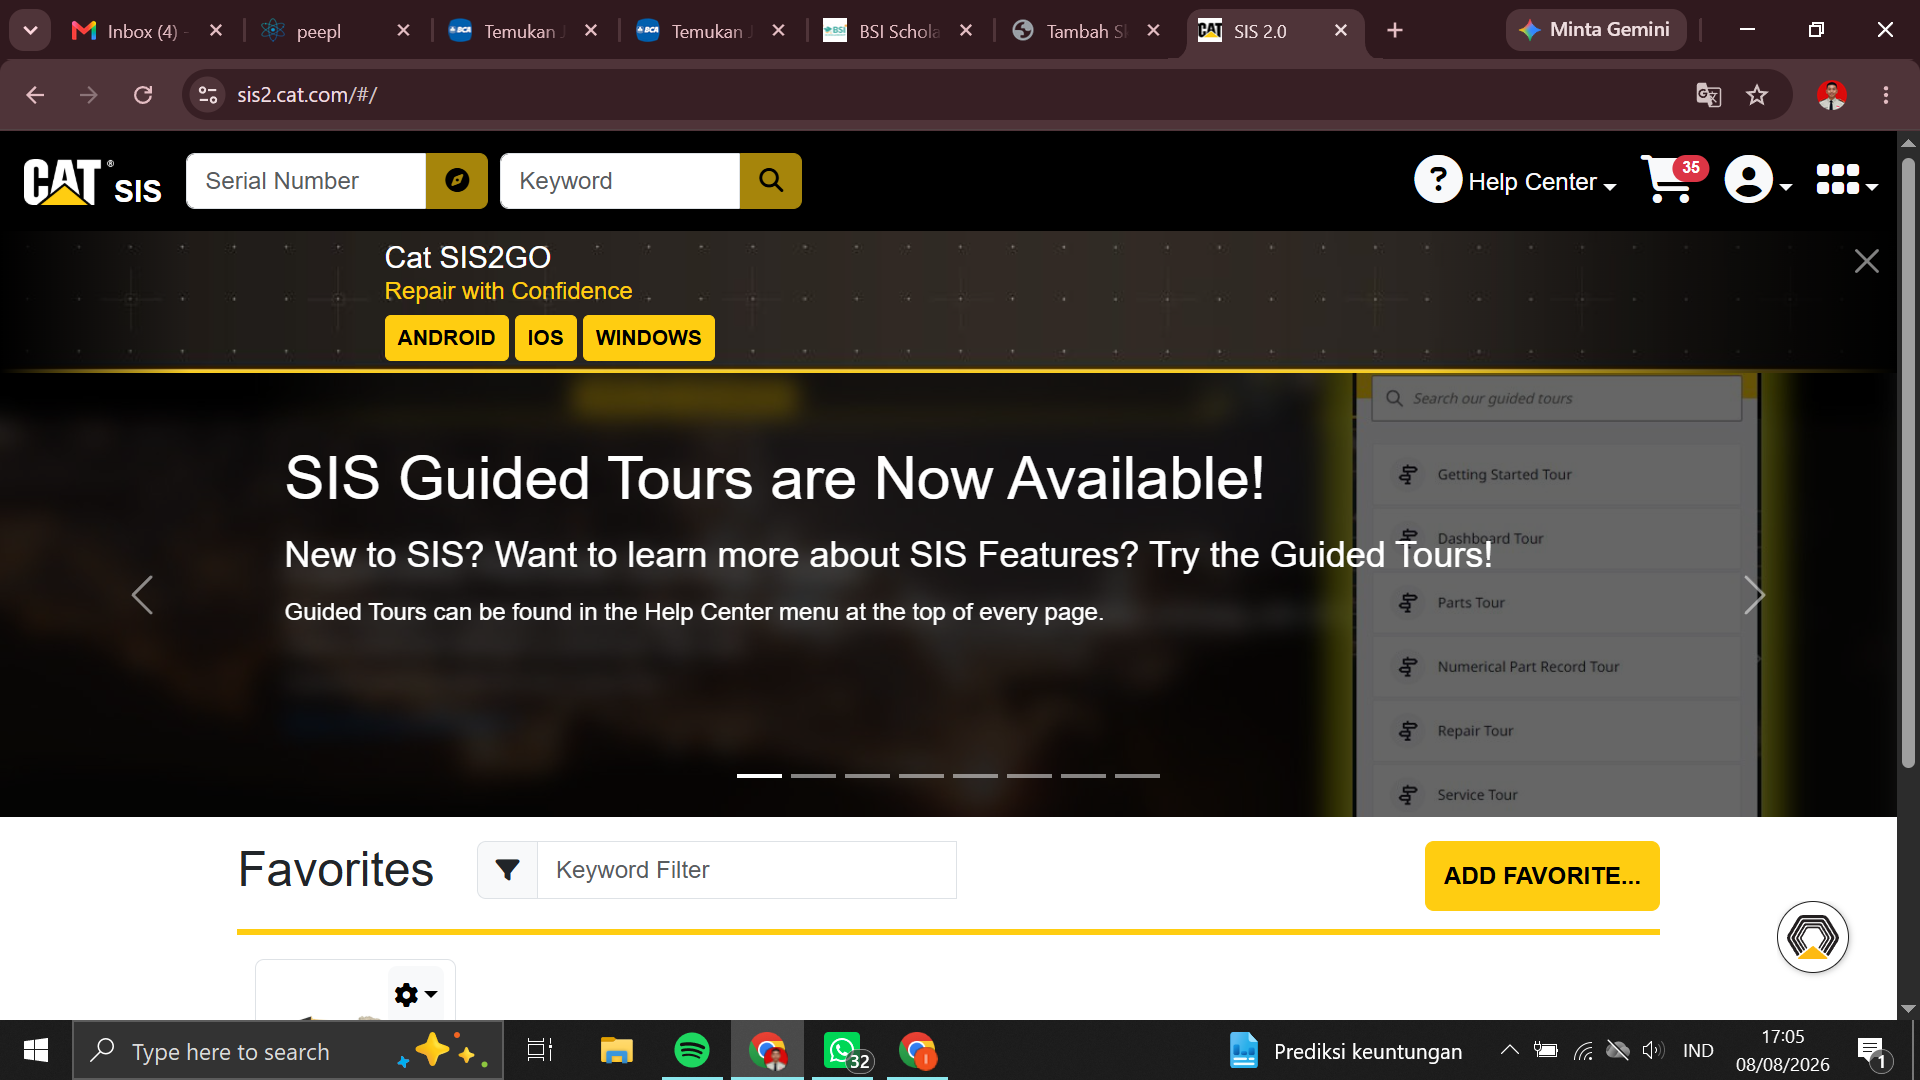Open the Chrome three-dot menu

[x=1886, y=95]
